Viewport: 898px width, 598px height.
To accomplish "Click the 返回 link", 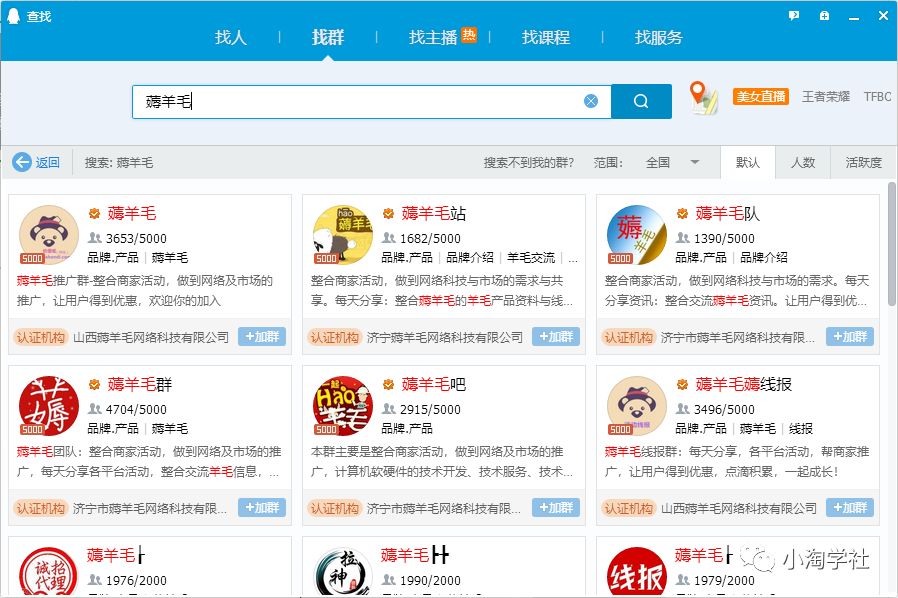I will [47, 163].
